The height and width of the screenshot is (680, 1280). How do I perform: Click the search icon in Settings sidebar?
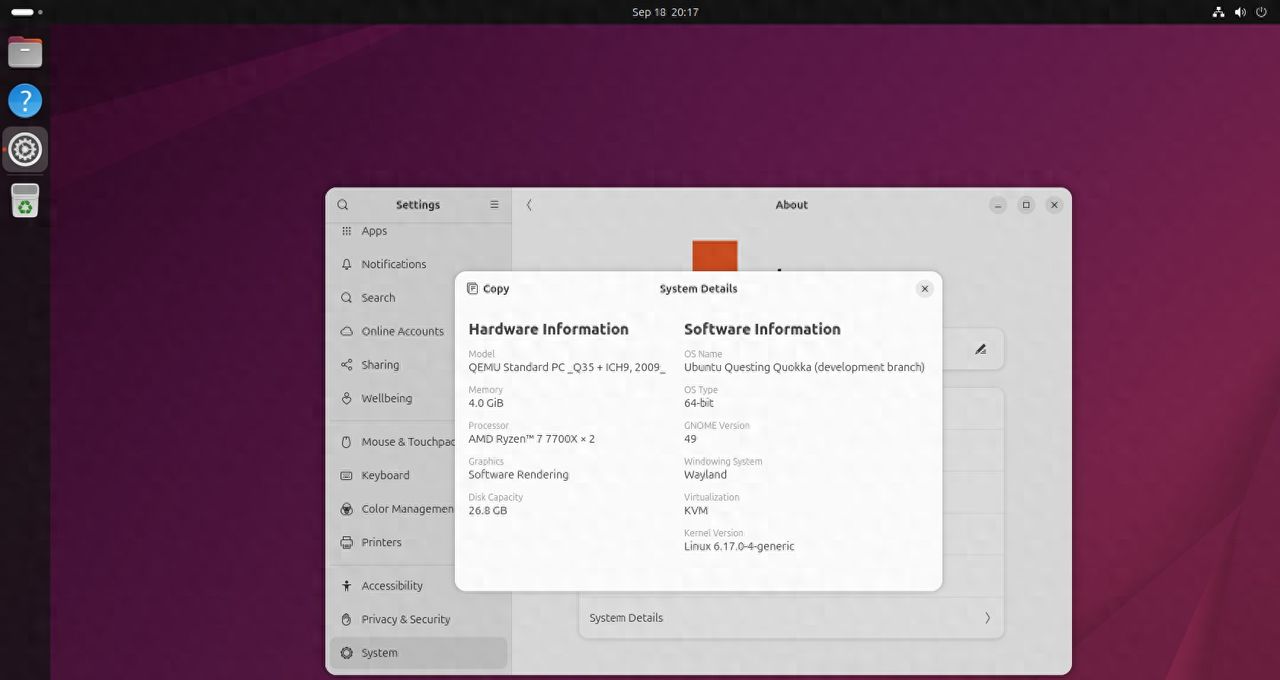(343, 205)
